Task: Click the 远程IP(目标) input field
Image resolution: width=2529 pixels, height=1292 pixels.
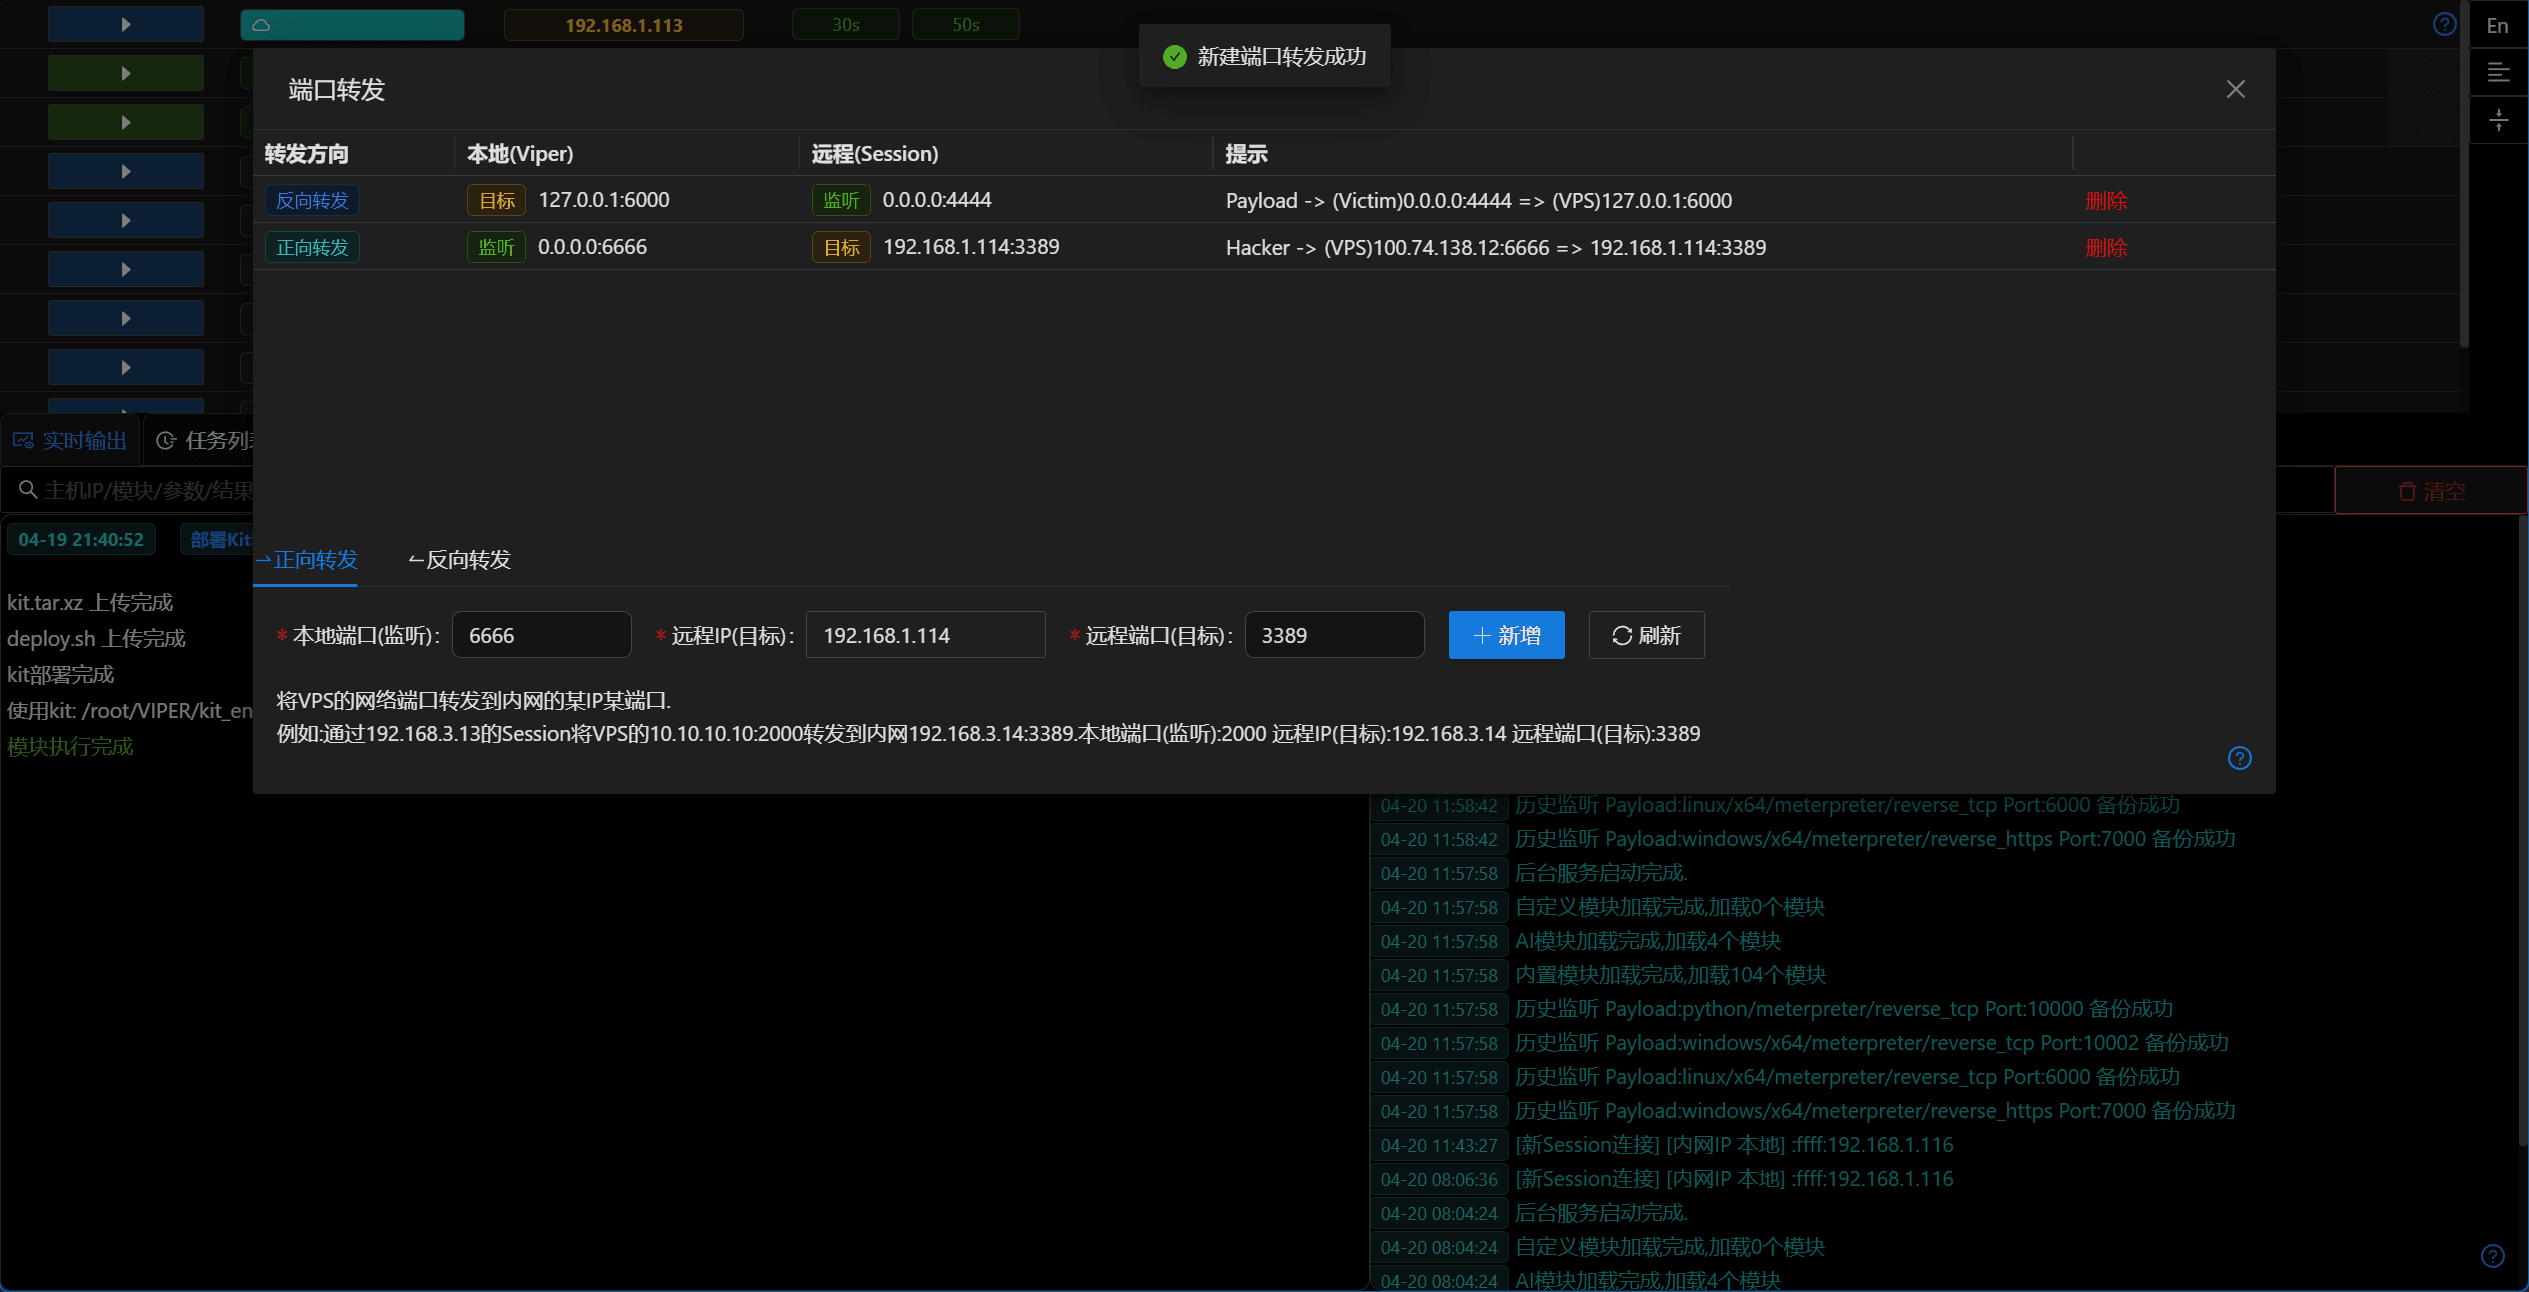Action: click(x=925, y=635)
